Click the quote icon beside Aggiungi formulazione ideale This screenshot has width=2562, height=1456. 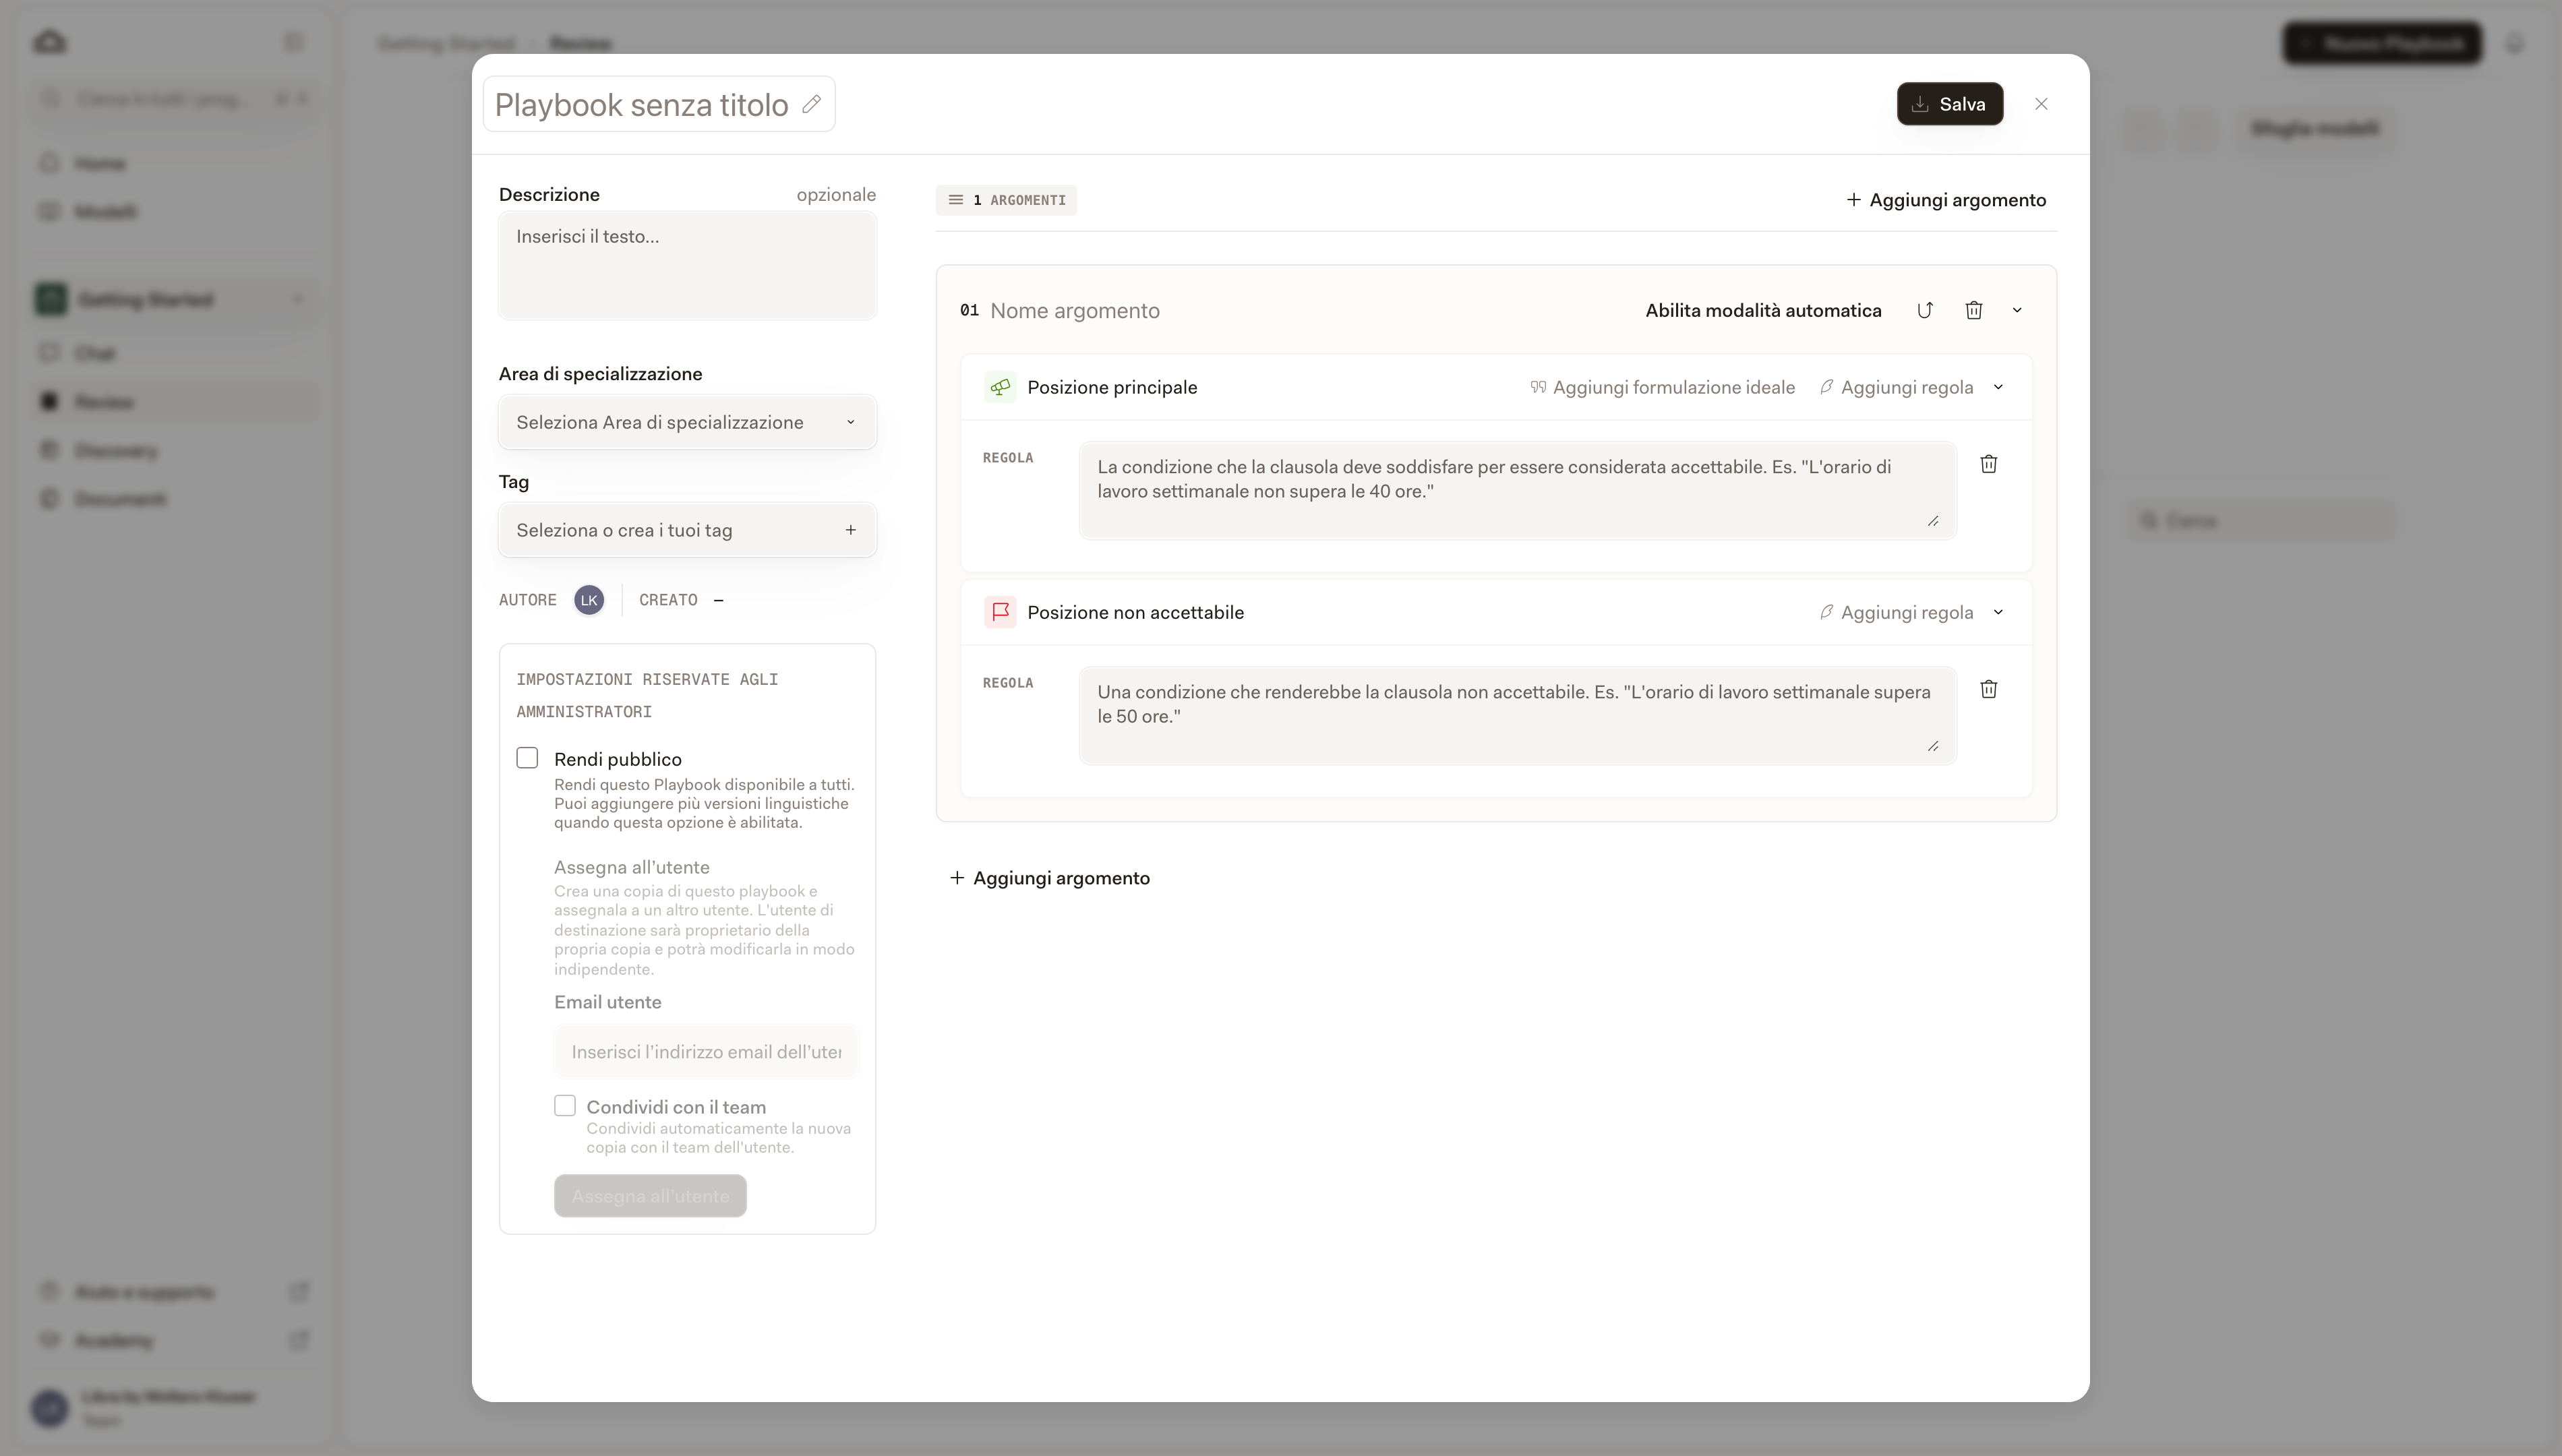(1538, 387)
